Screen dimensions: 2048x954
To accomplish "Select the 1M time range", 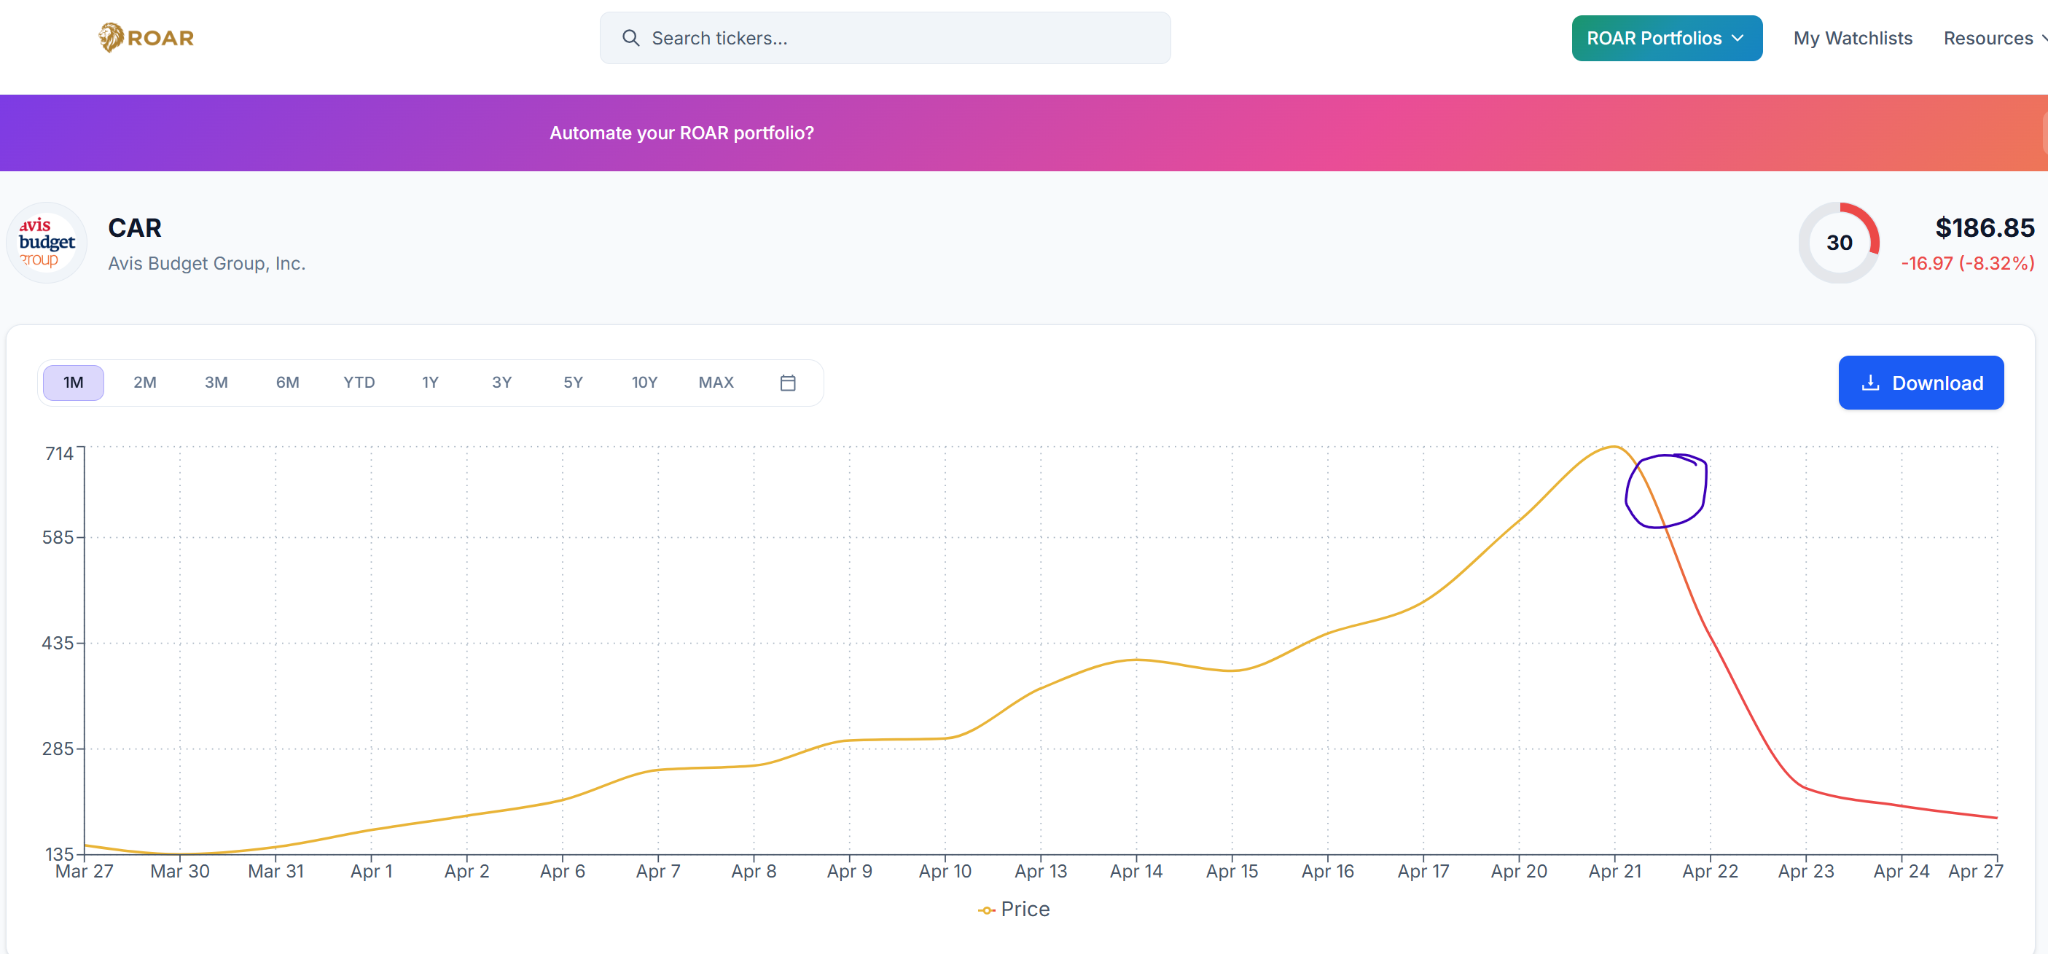I will [73, 383].
